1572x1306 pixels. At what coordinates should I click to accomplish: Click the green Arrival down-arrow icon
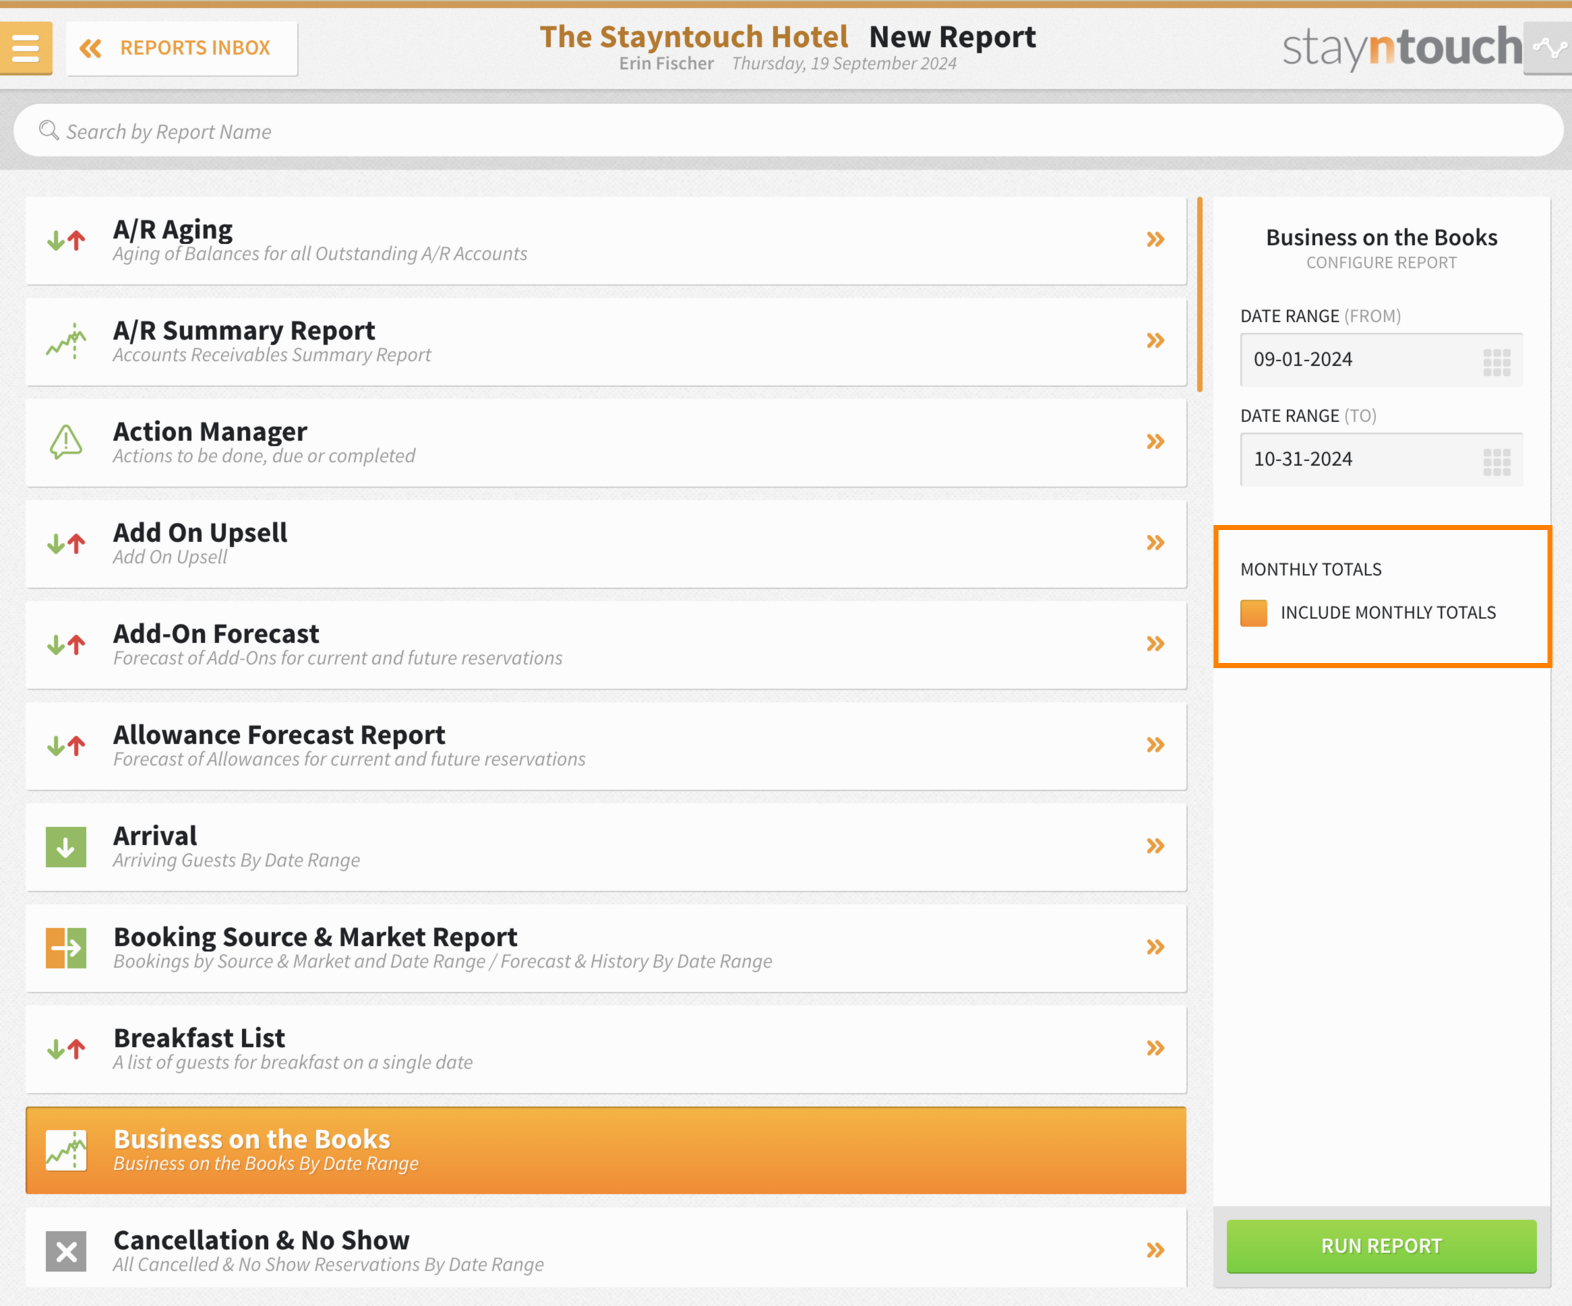pos(66,847)
